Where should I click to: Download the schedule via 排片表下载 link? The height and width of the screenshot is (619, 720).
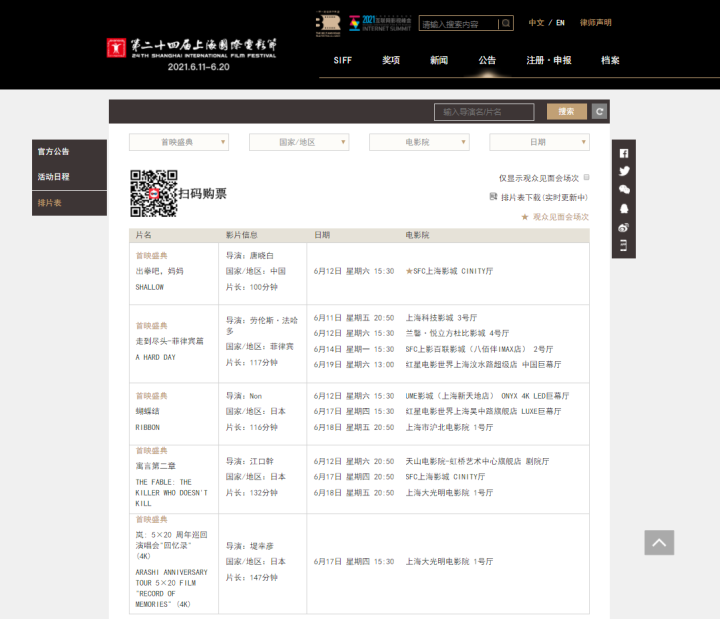point(544,197)
